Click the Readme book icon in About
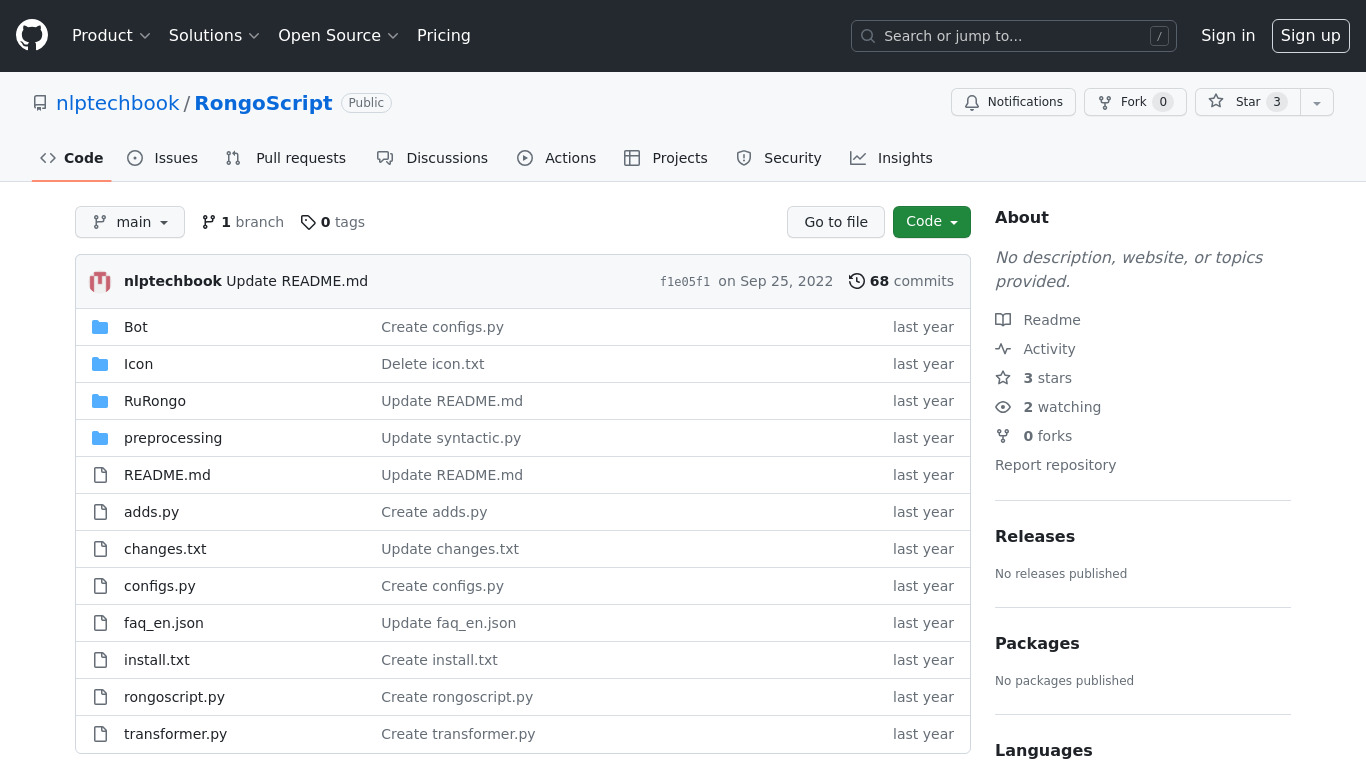Viewport: 1366px width, 768px height. pos(1003,320)
